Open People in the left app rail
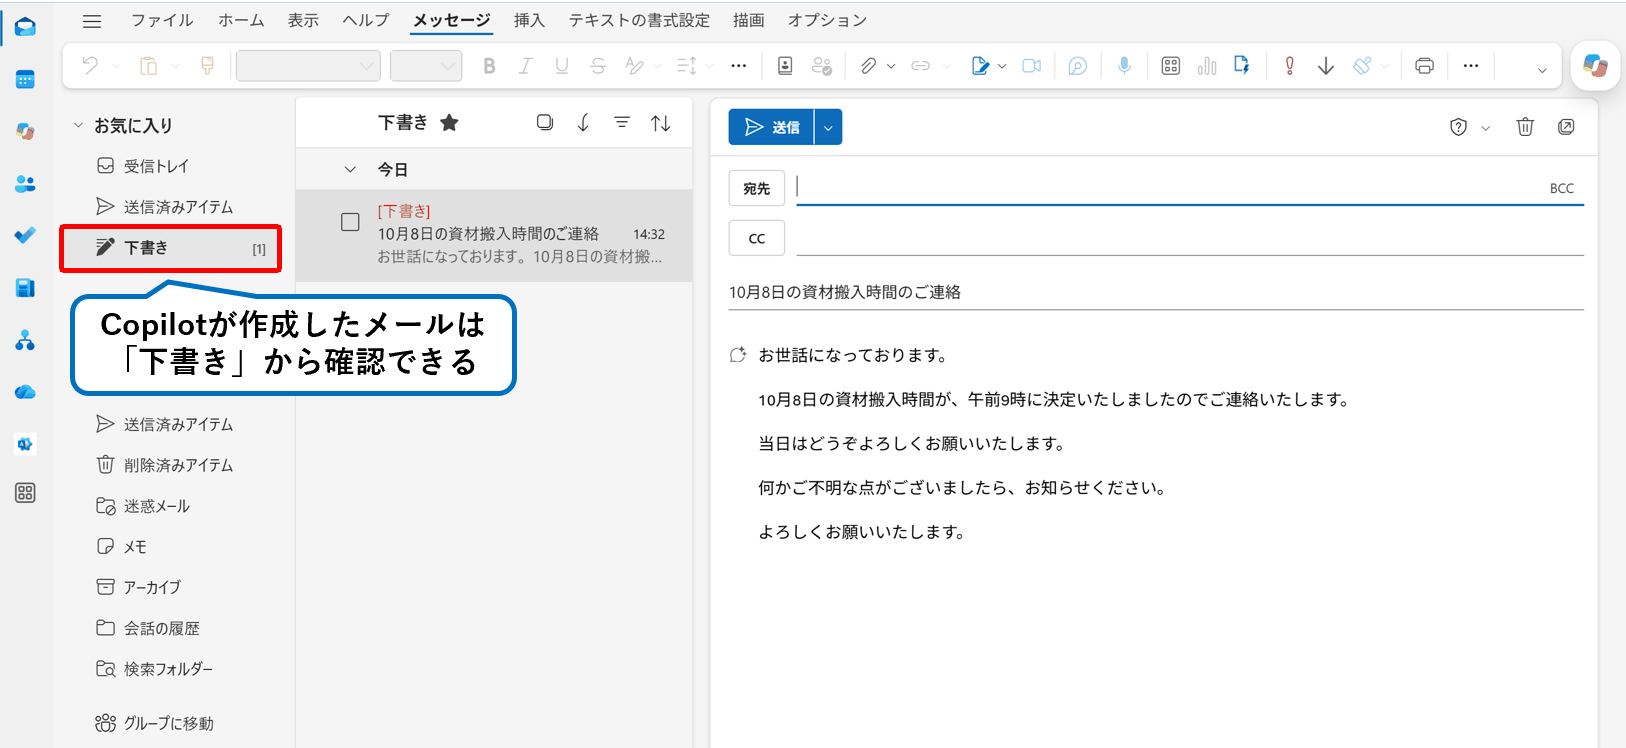Screen dimensions: 1626x748 pyautogui.click(x=25, y=184)
